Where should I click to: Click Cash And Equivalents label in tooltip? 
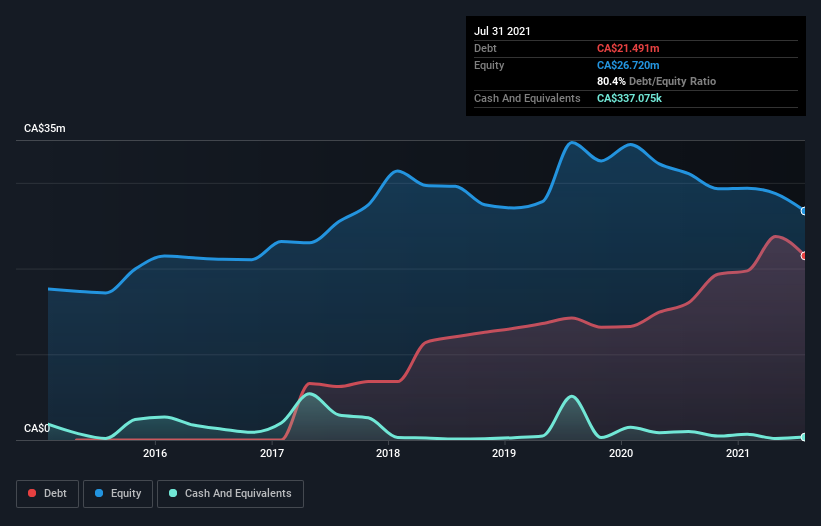click(x=527, y=98)
